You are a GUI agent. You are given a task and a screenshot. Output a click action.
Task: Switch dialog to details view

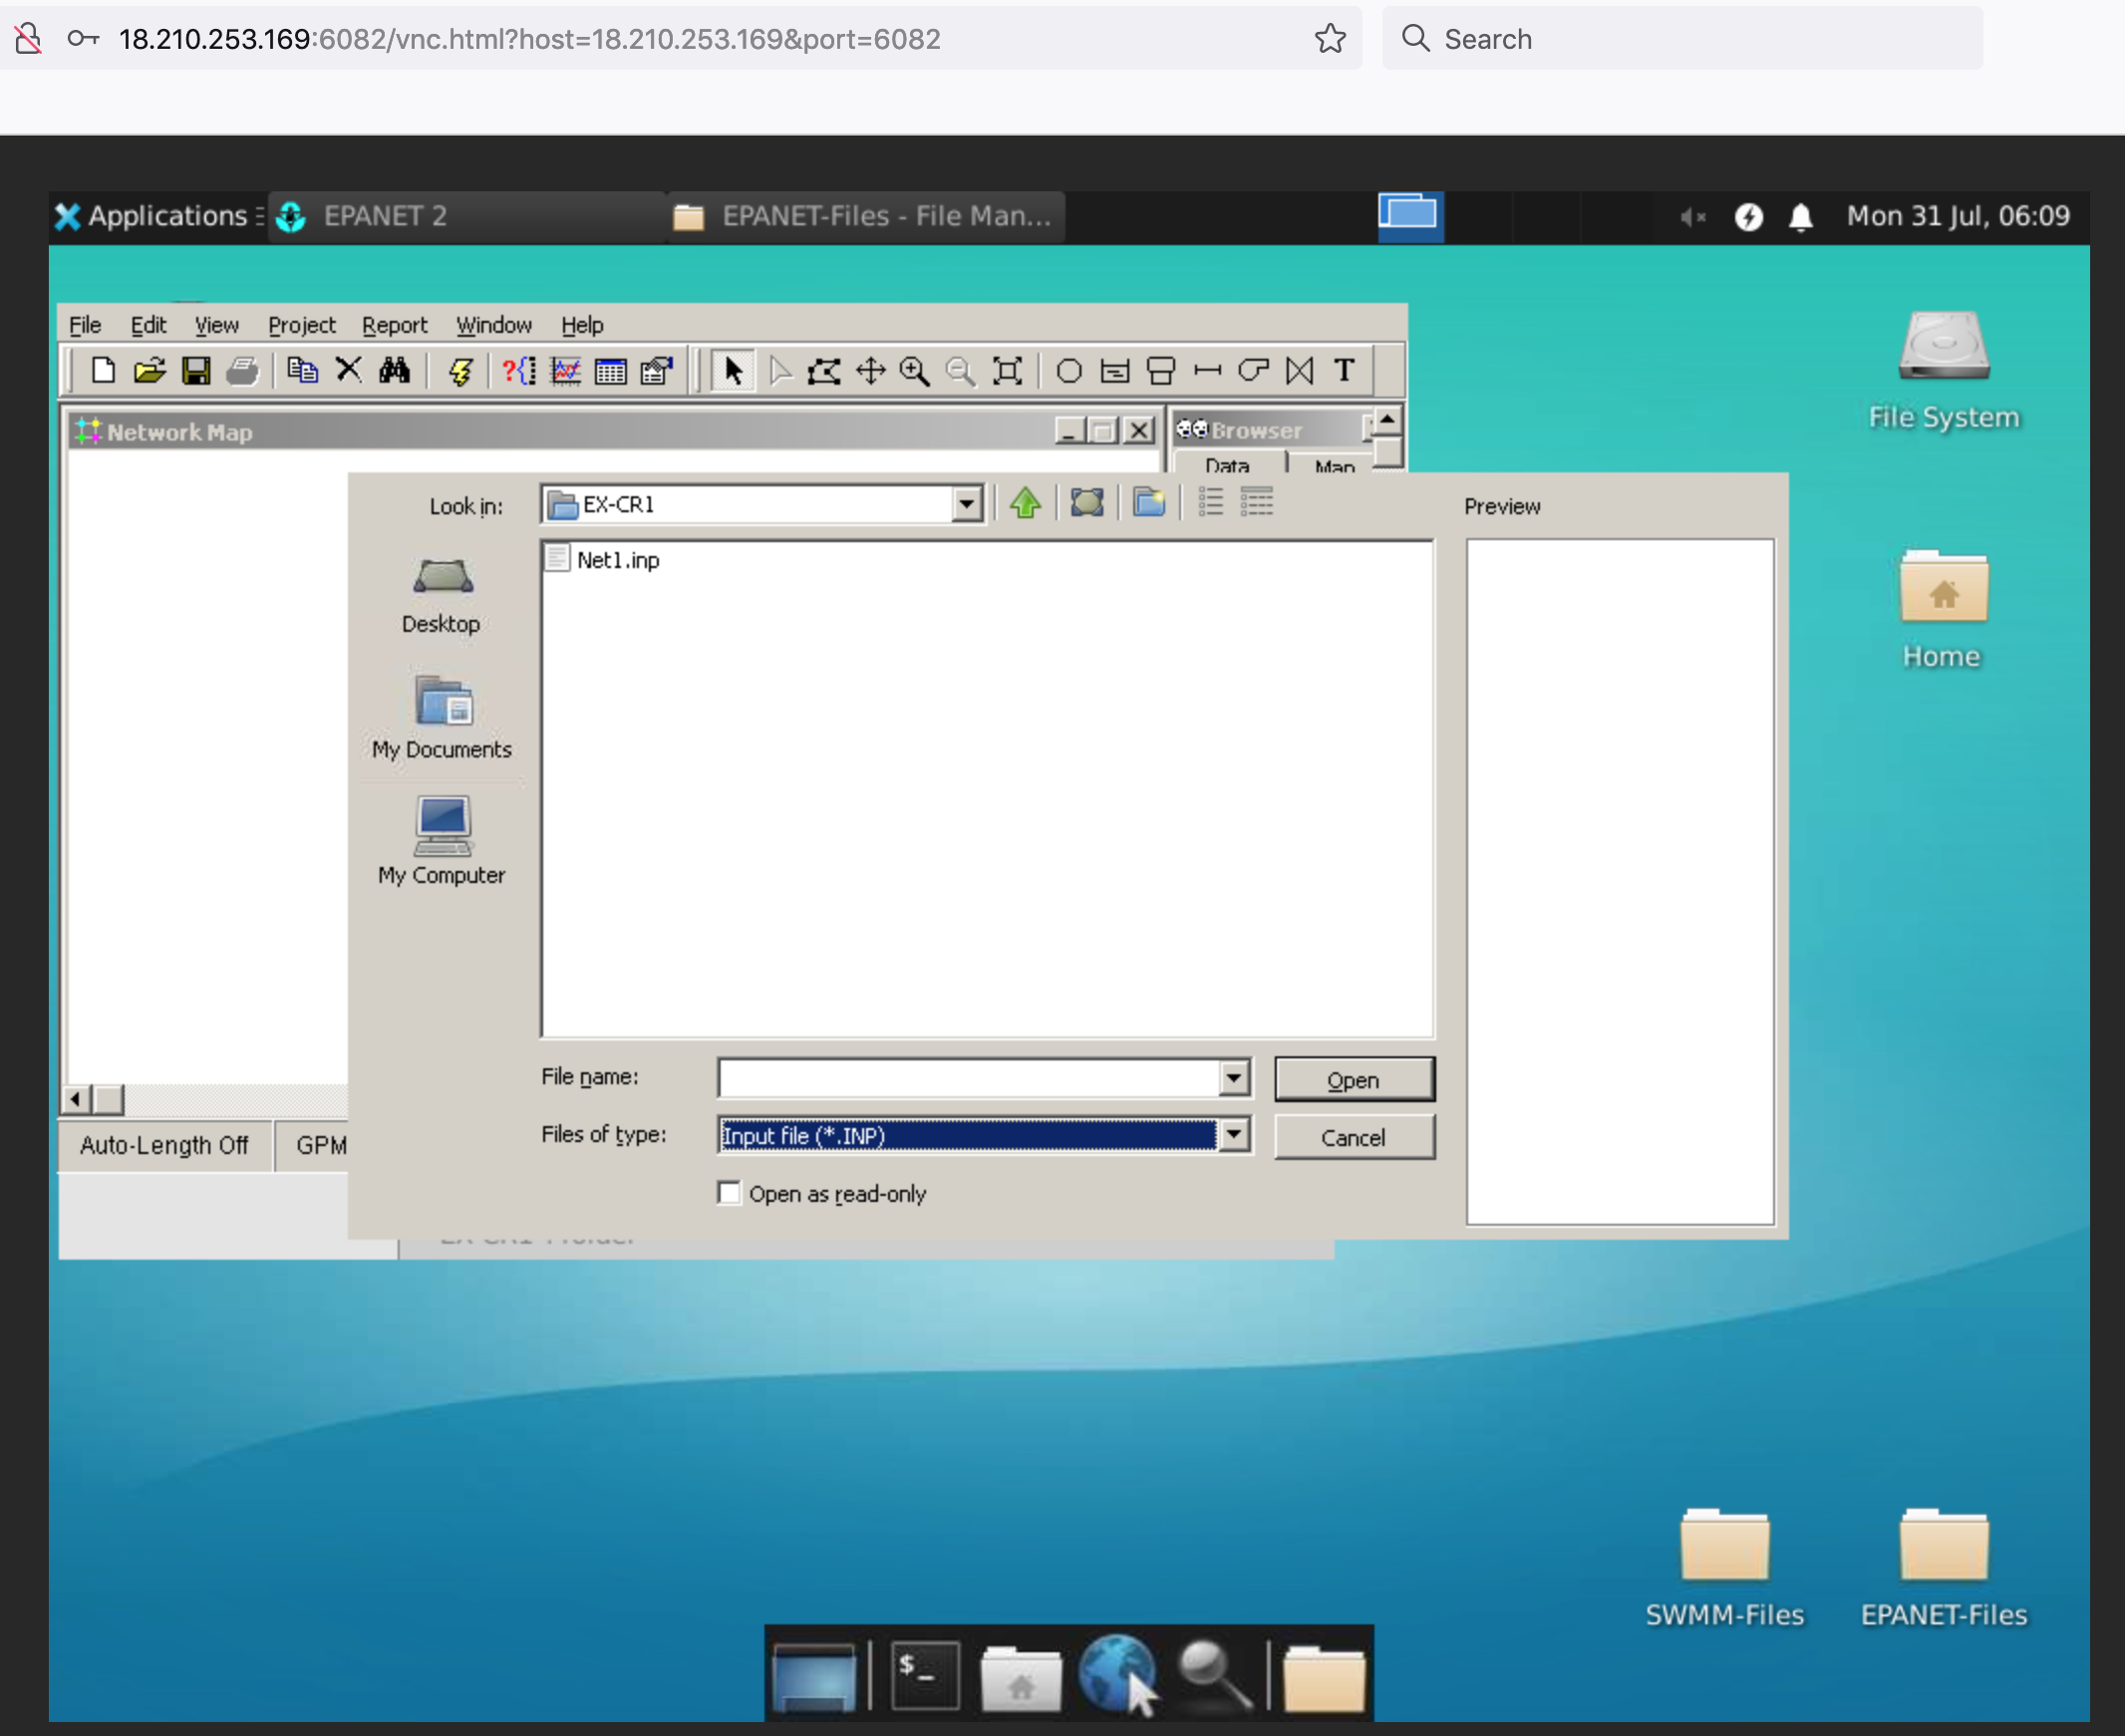pyautogui.click(x=1257, y=503)
